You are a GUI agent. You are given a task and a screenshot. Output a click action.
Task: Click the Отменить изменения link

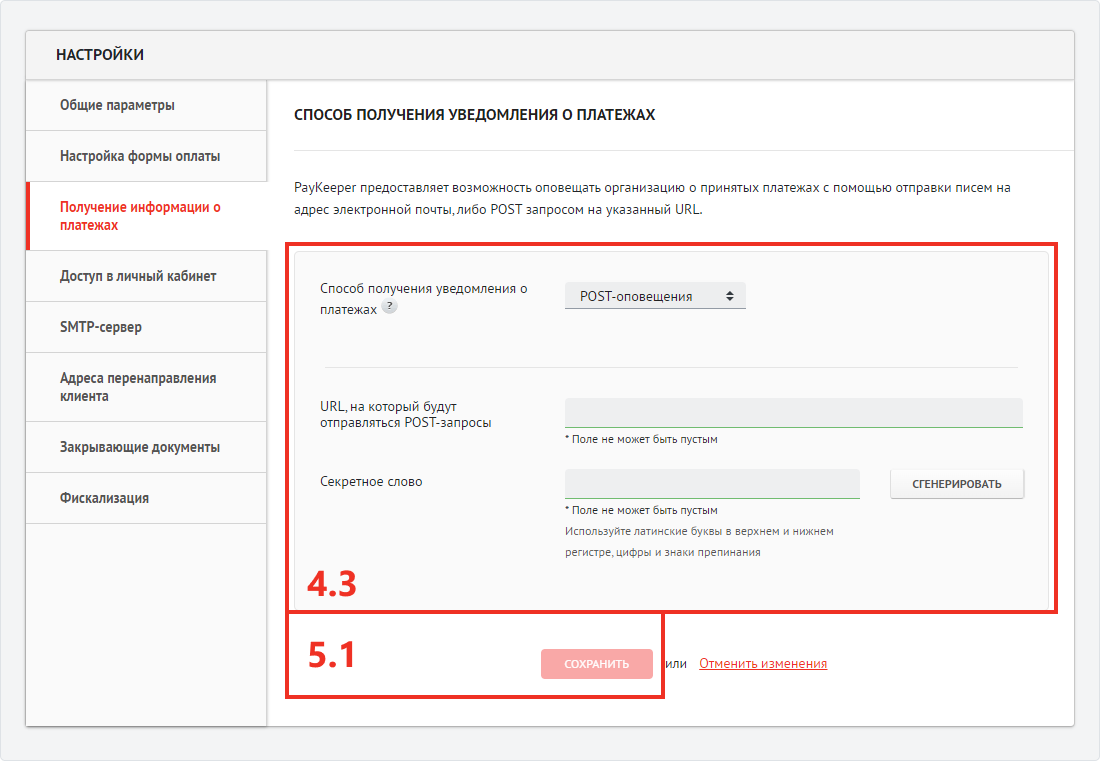coord(763,664)
